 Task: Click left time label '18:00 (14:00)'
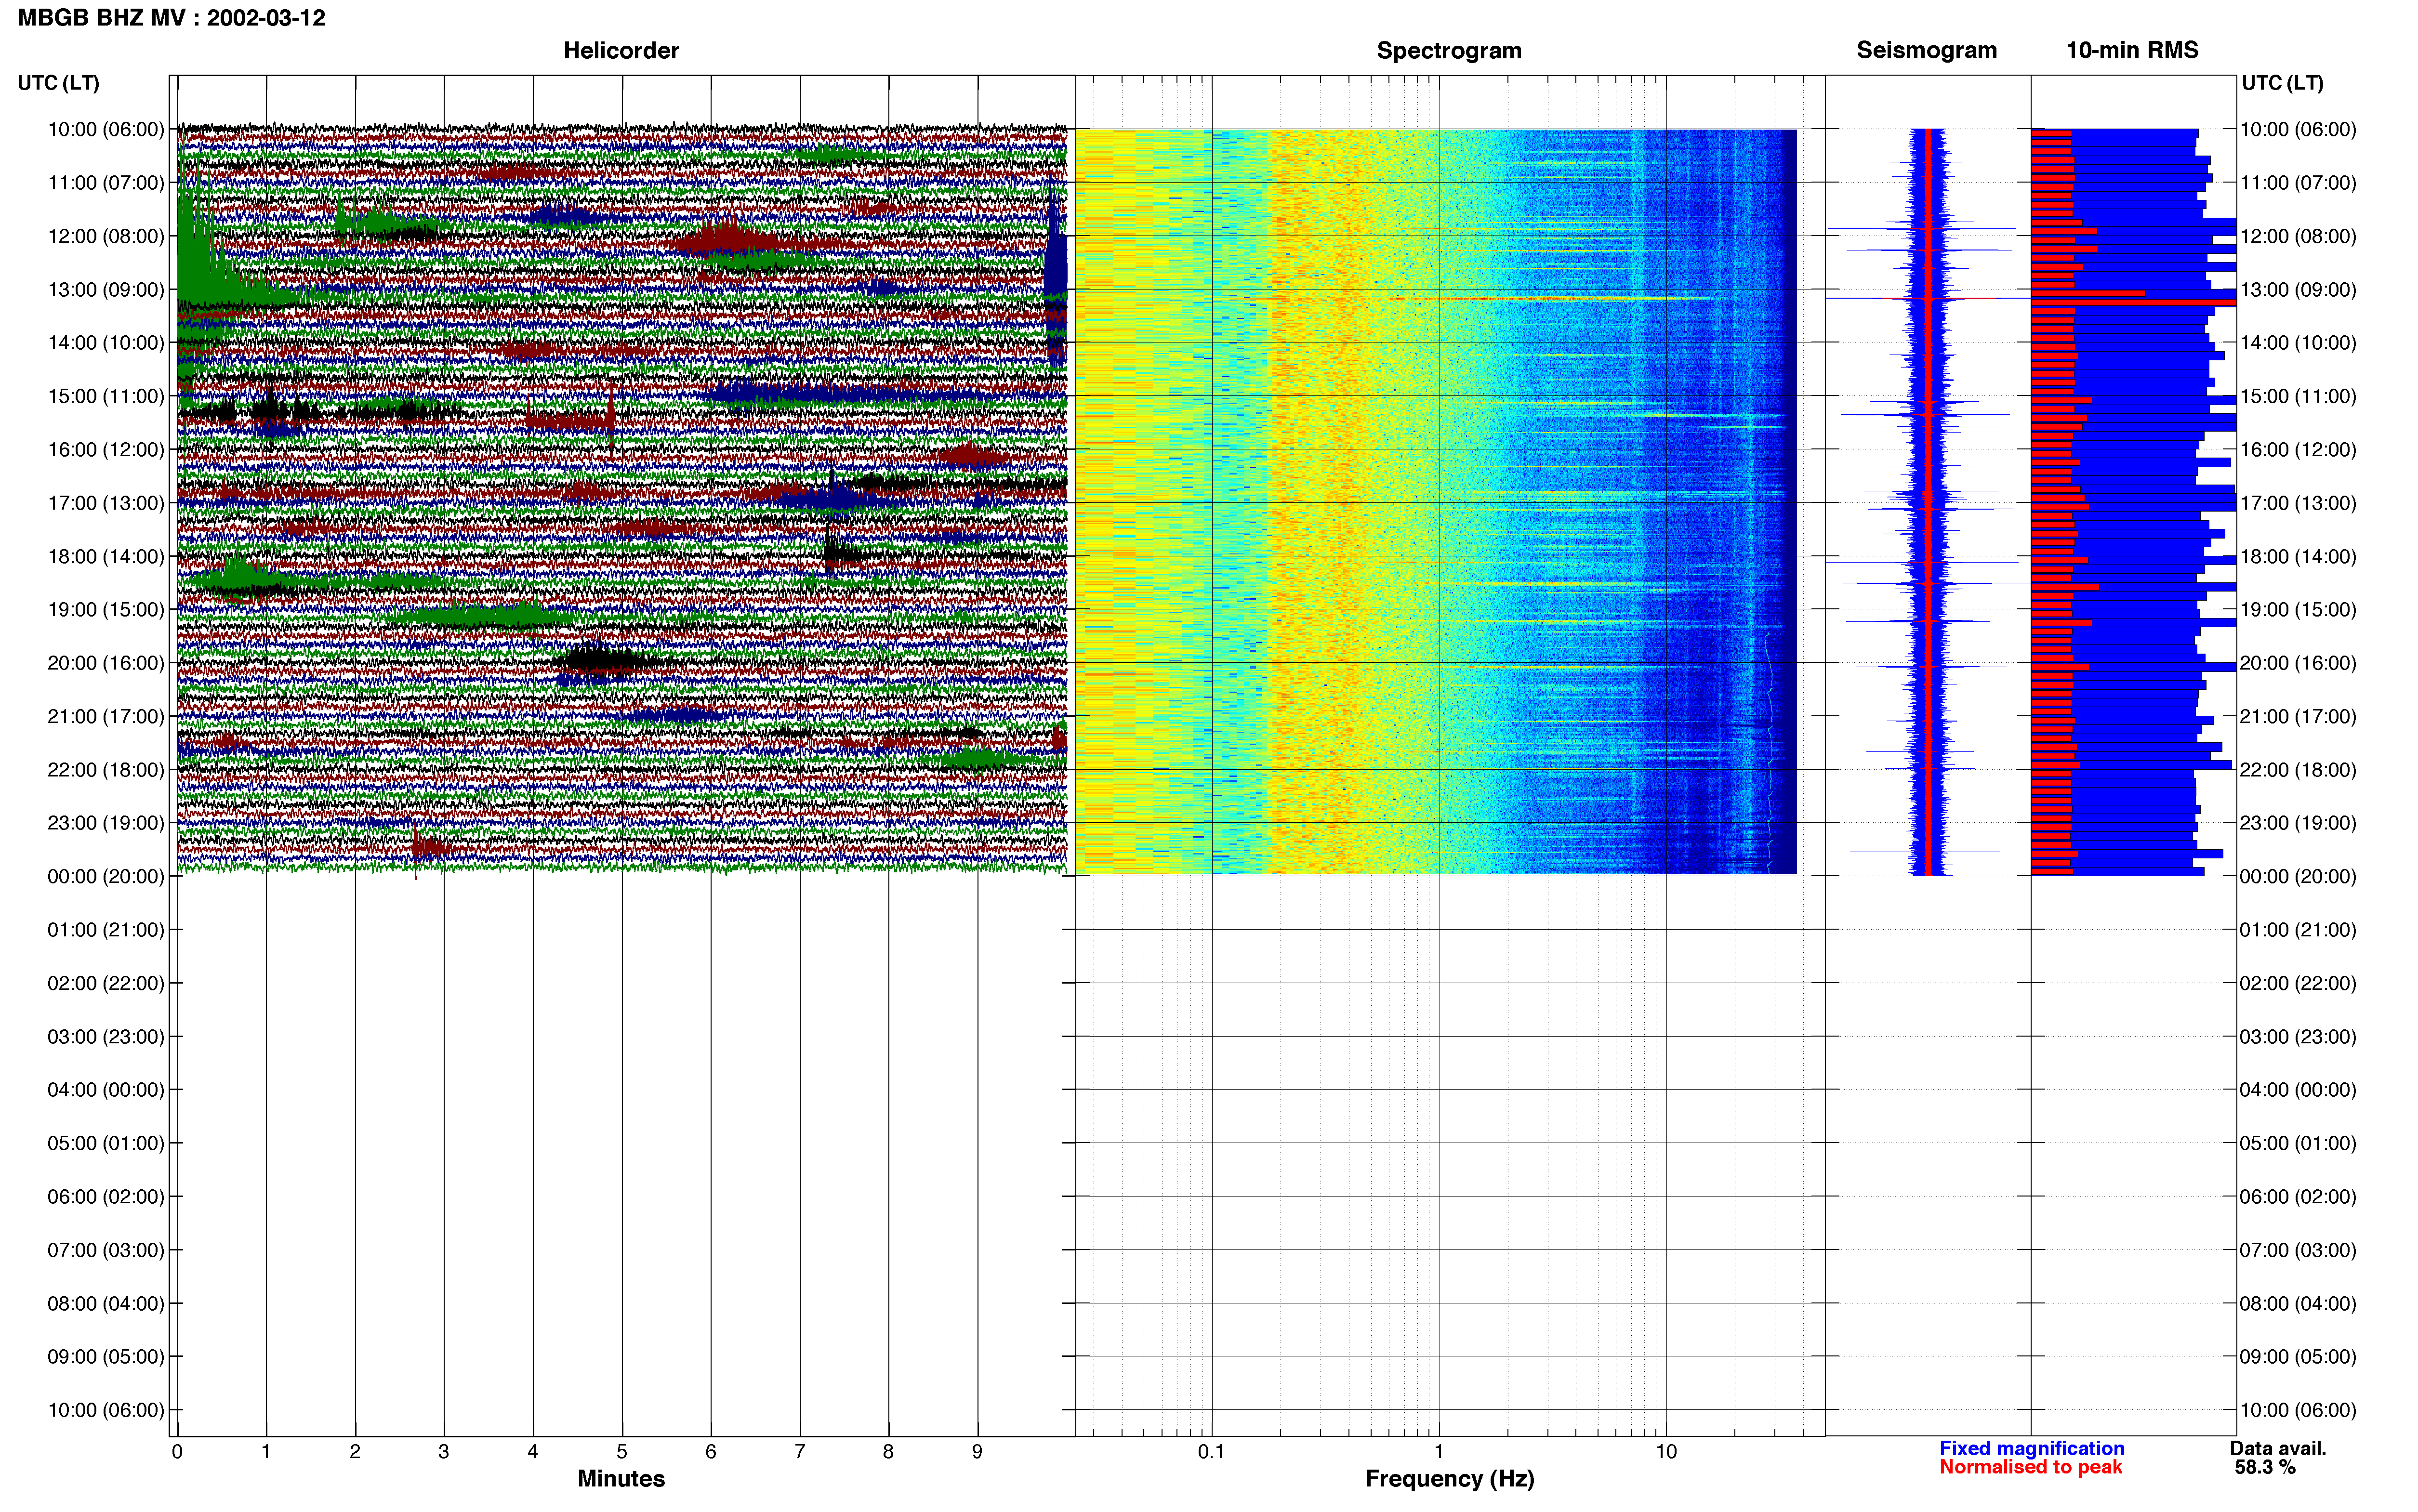[x=106, y=556]
